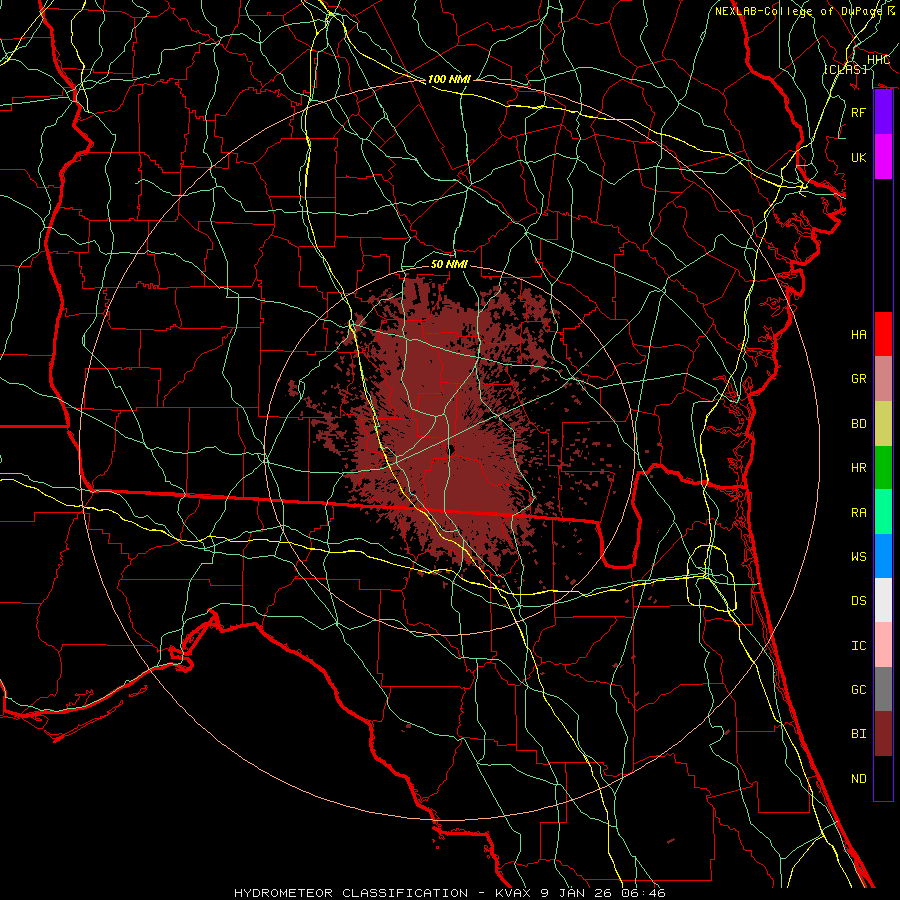Click the HA red legend swatch

coord(883,334)
